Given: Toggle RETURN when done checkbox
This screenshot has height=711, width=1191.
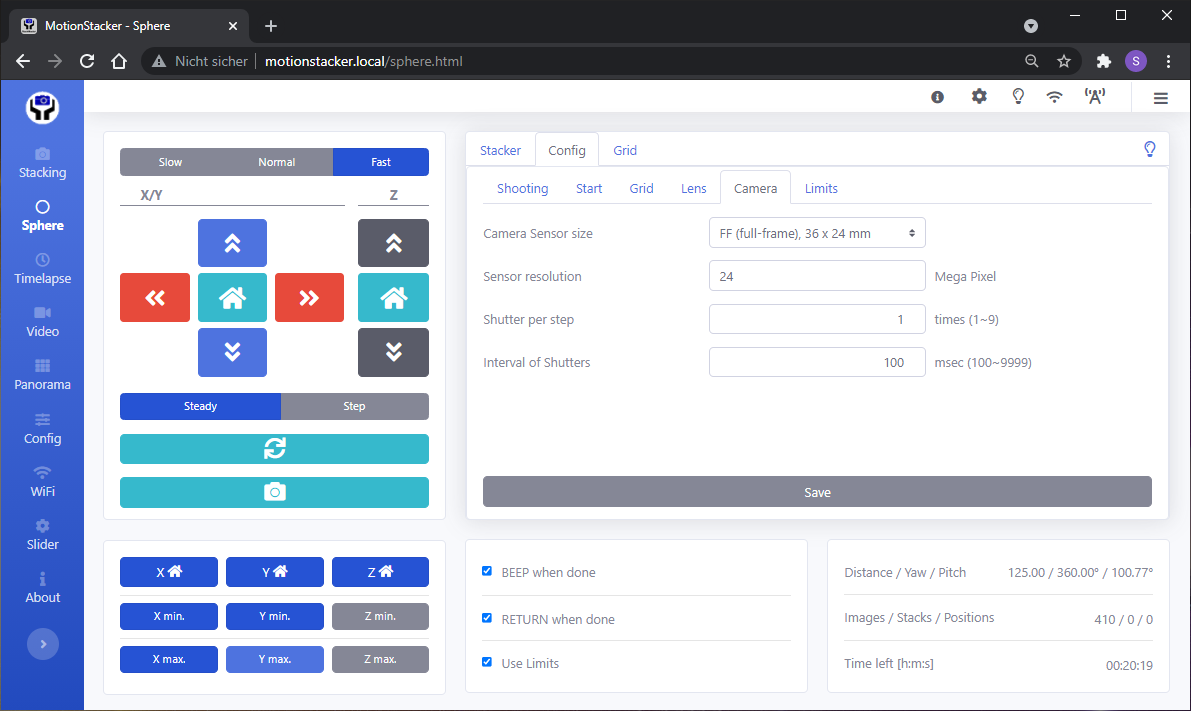Looking at the screenshot, I should 487,618.
